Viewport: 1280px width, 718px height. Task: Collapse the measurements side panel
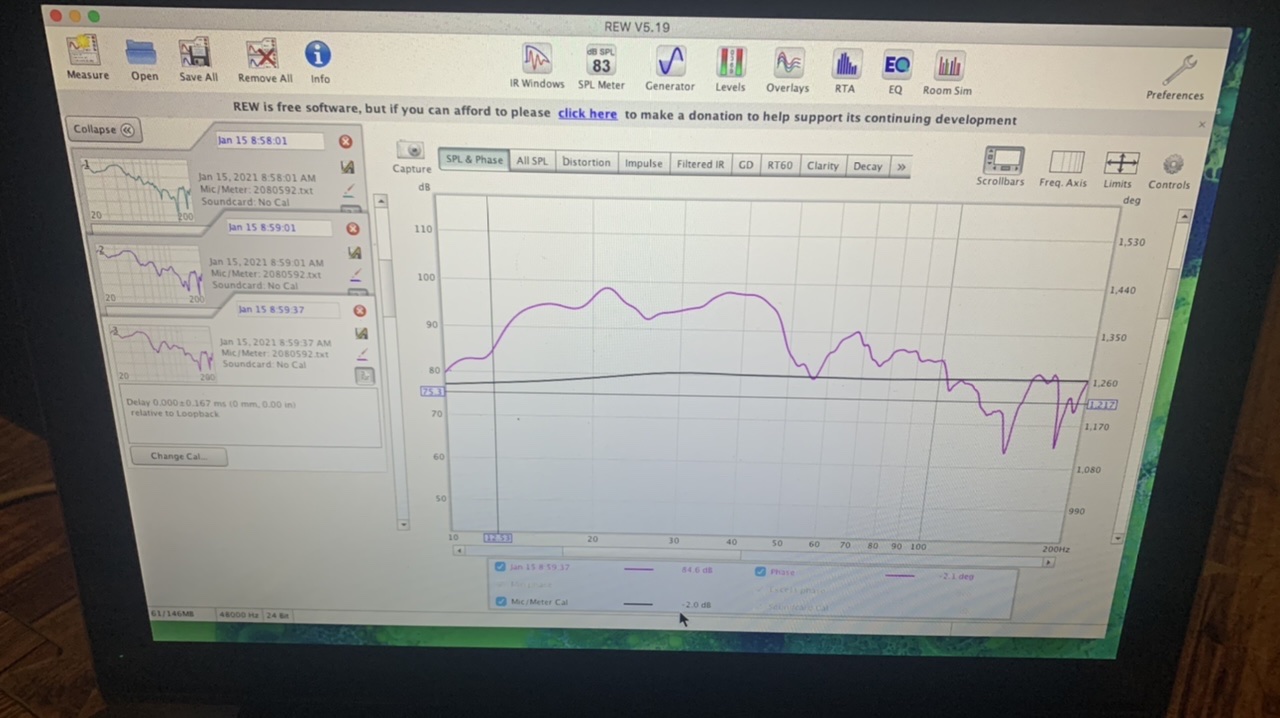(x=103, y=130)
